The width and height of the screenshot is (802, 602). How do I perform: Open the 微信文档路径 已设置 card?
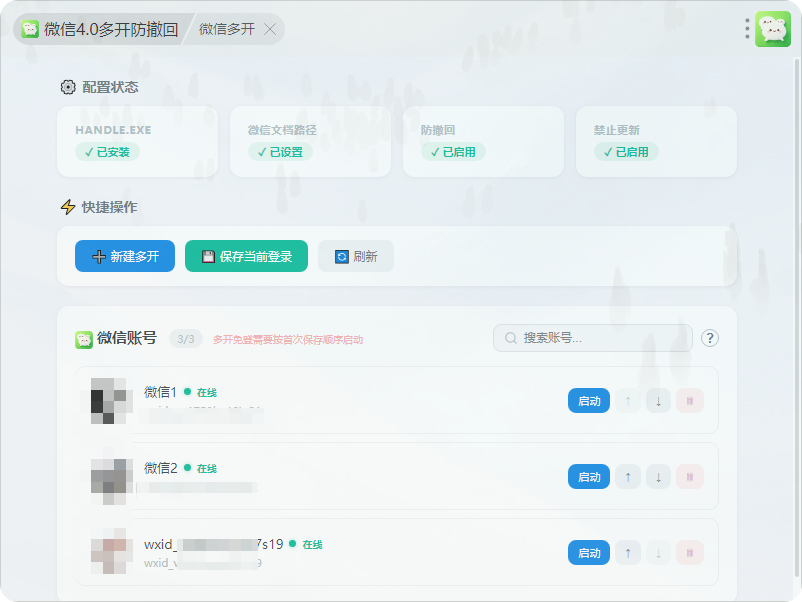click(310, 142)
